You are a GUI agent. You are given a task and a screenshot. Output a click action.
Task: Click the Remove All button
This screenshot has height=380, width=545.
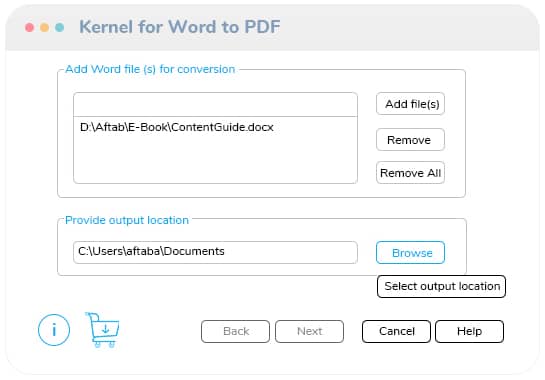(410, 172)
